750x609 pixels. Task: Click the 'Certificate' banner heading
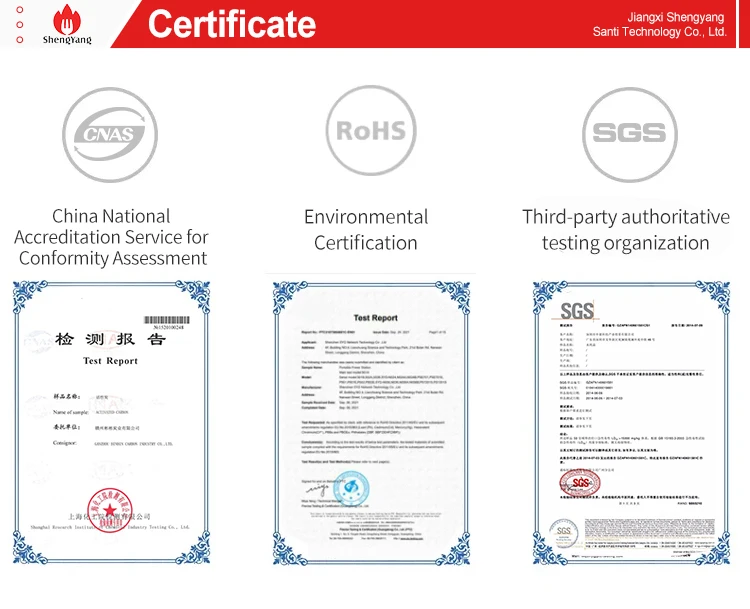coord(232,24)
